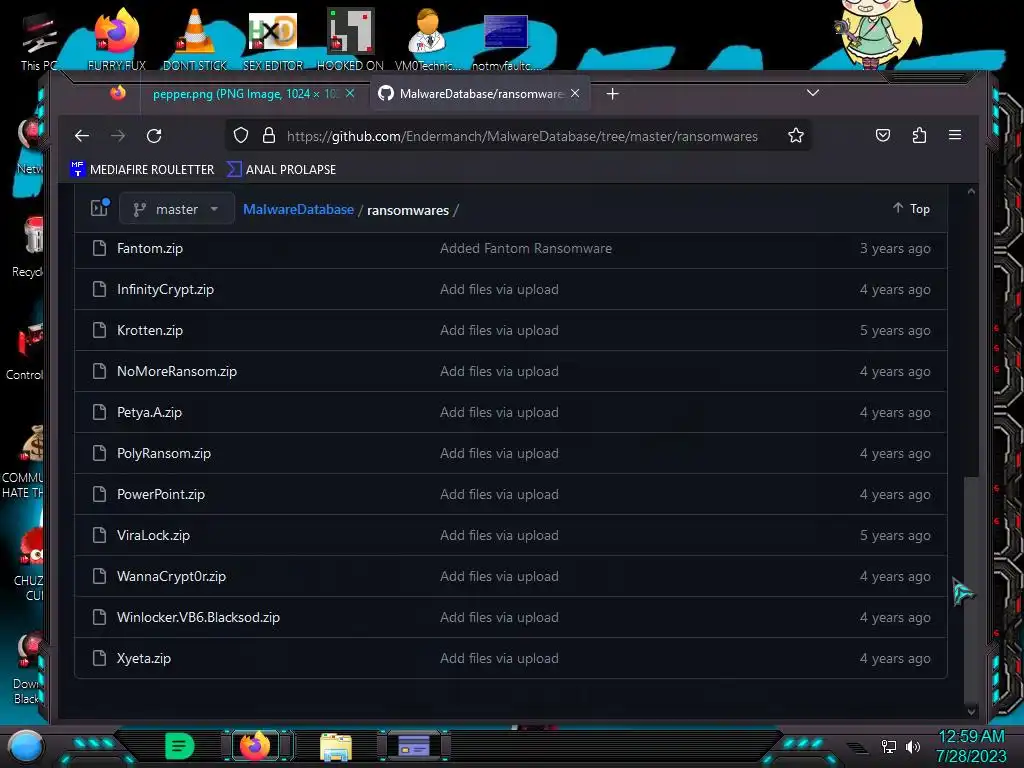Select the MalwareDatabase/ransomware tab

click(x=479, y=93)
